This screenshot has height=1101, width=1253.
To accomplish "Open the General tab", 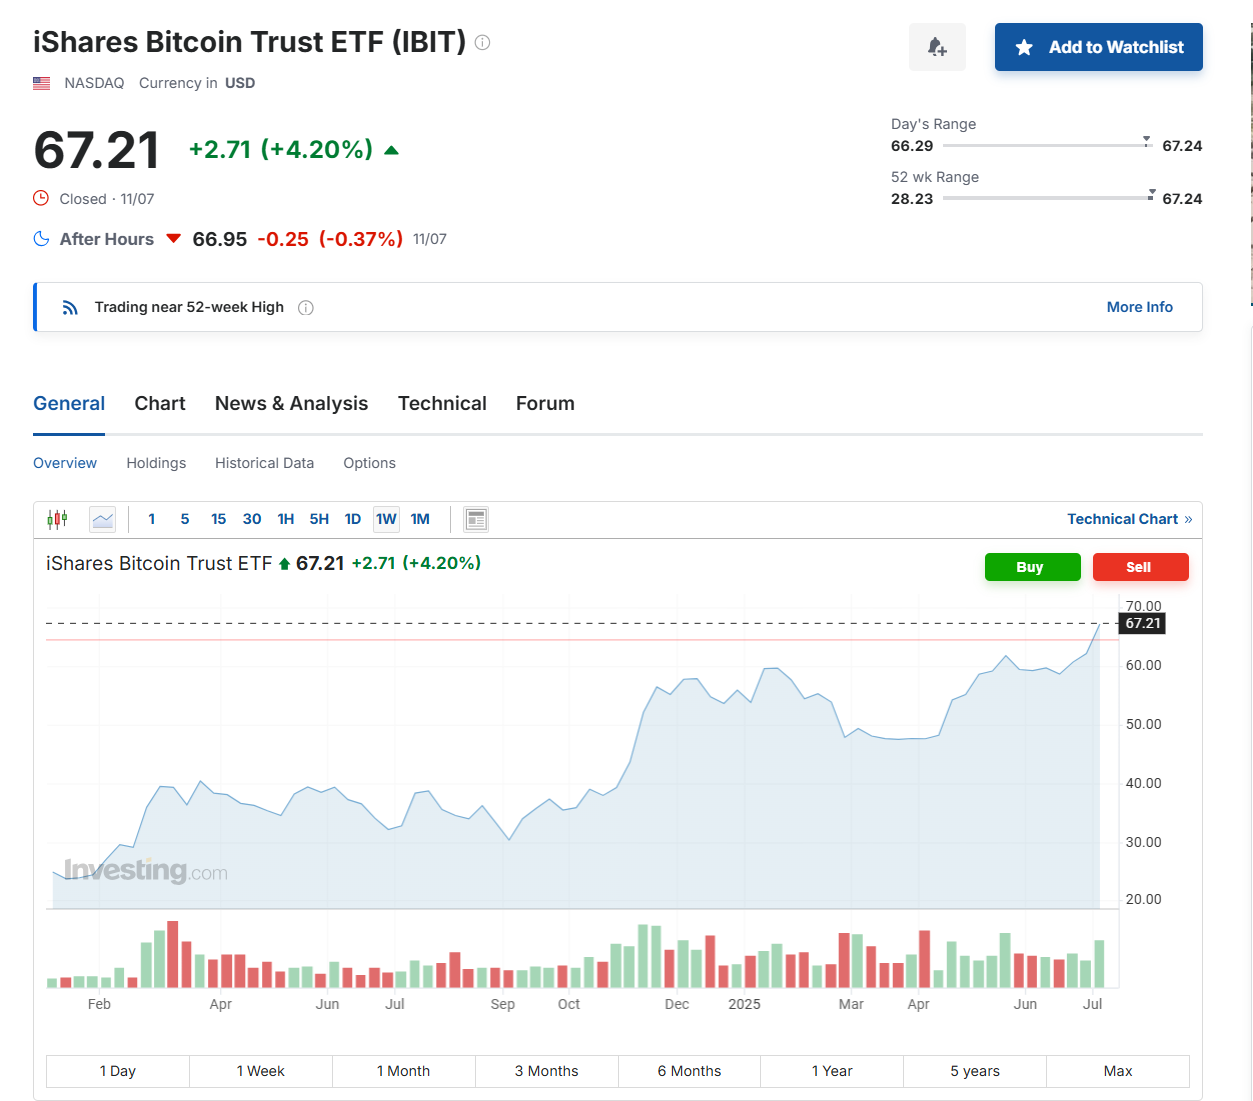I will coord(69,404).
